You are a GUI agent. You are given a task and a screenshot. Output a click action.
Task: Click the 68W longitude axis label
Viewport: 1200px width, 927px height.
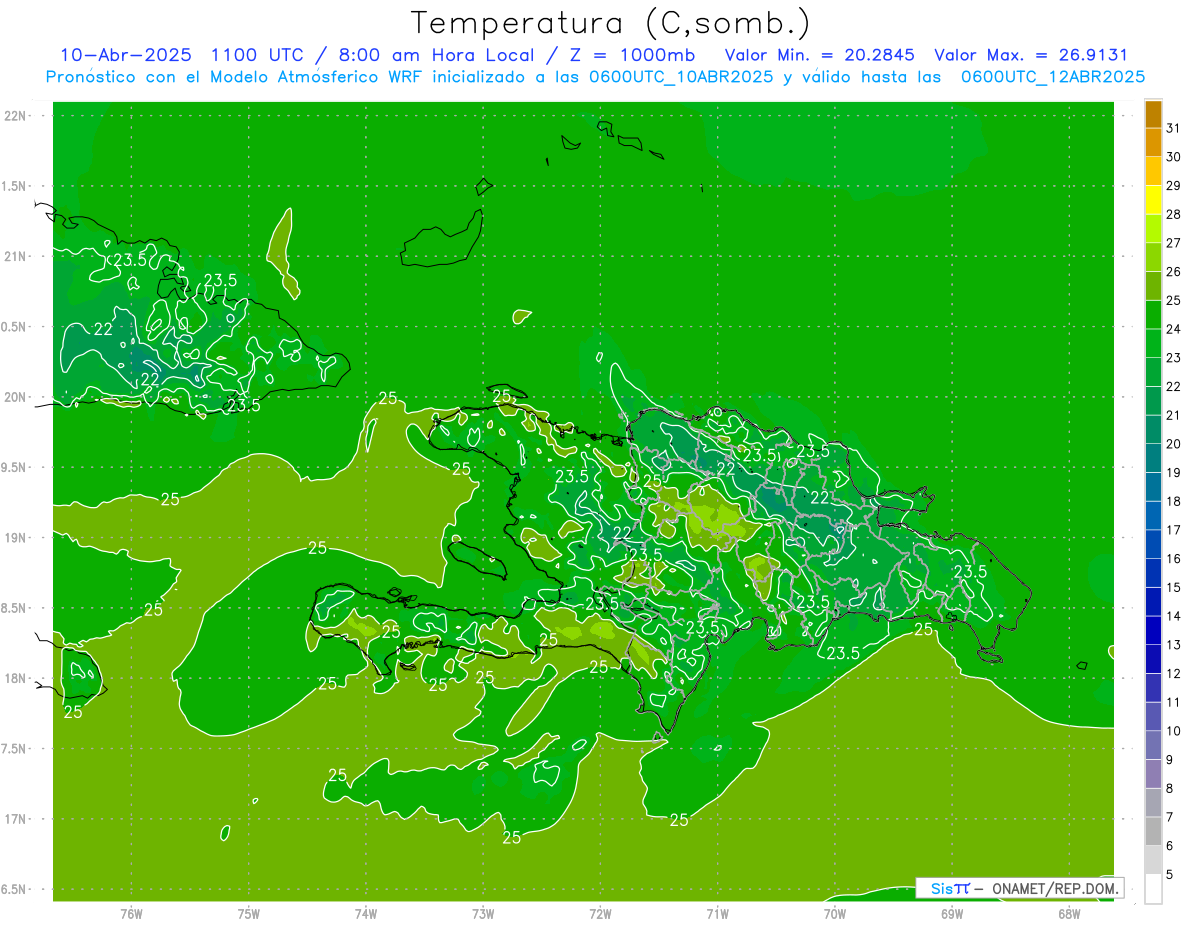(1069, 914)
